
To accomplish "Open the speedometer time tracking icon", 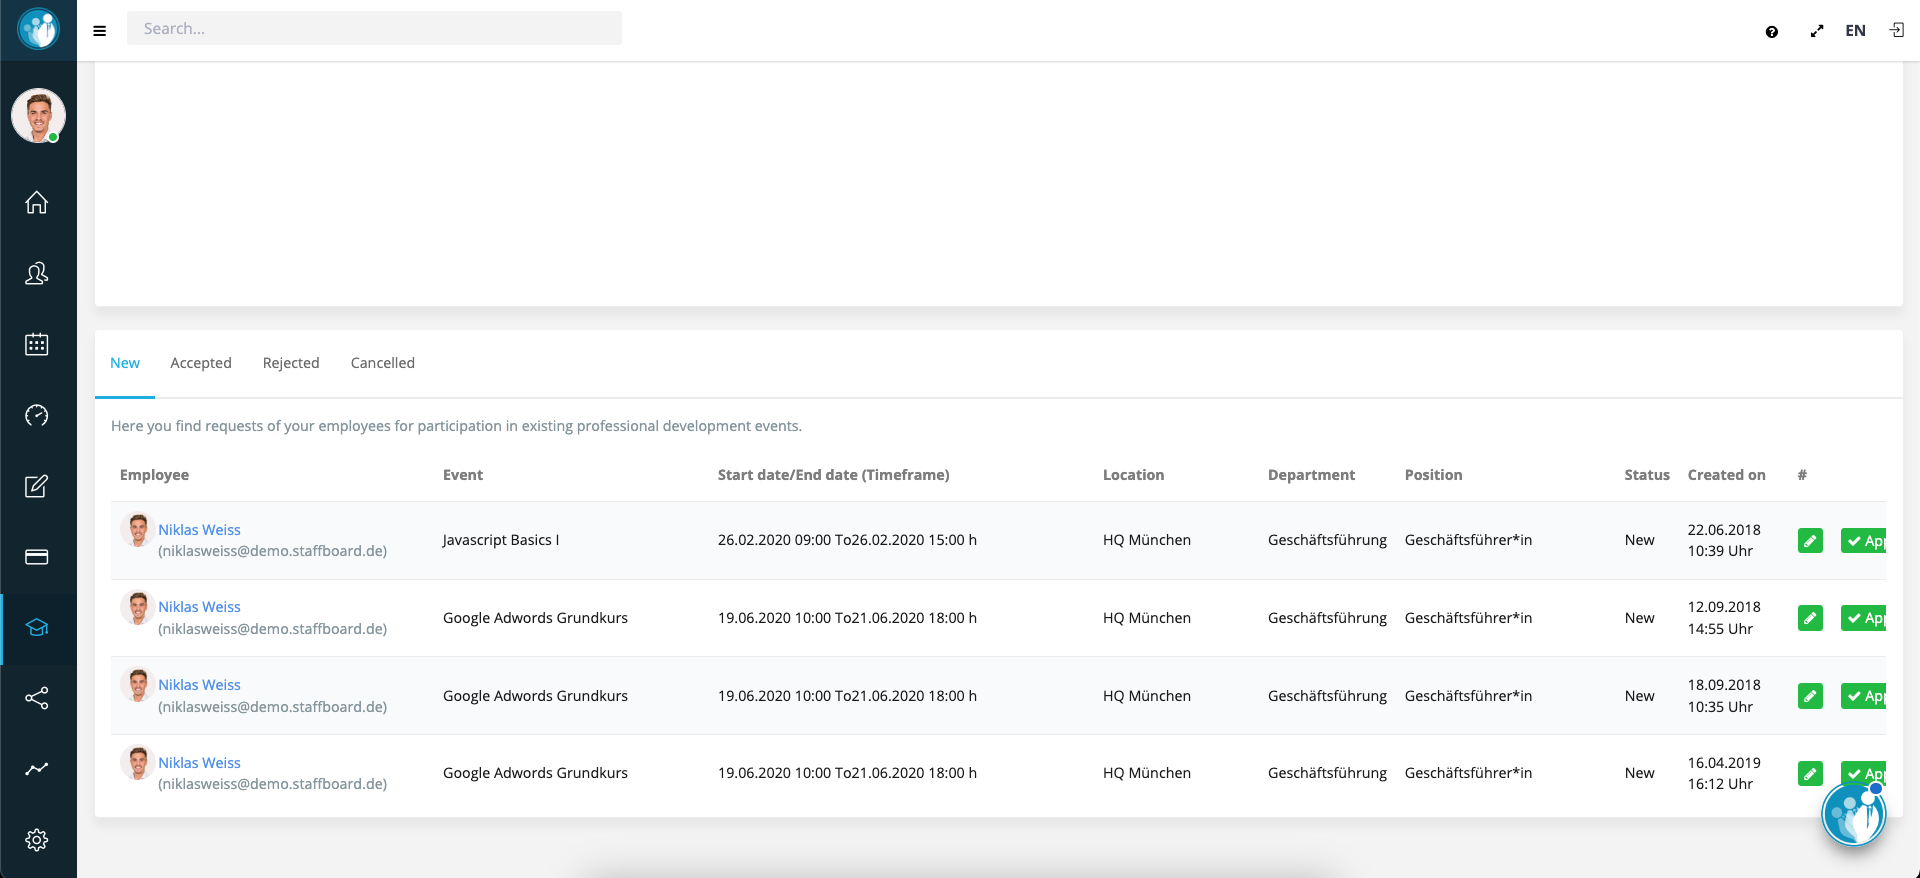I will 37,416.
